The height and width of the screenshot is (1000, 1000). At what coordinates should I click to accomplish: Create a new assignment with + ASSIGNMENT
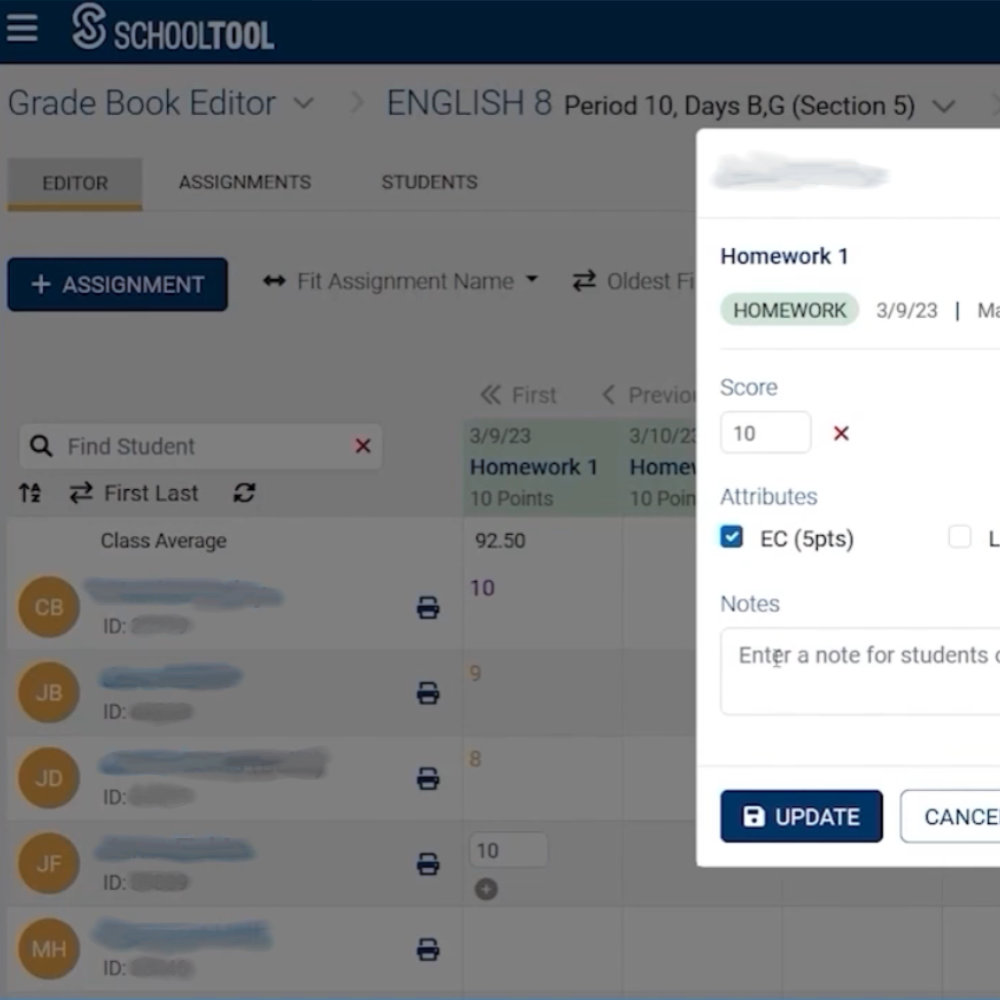[x=117, y=284]
